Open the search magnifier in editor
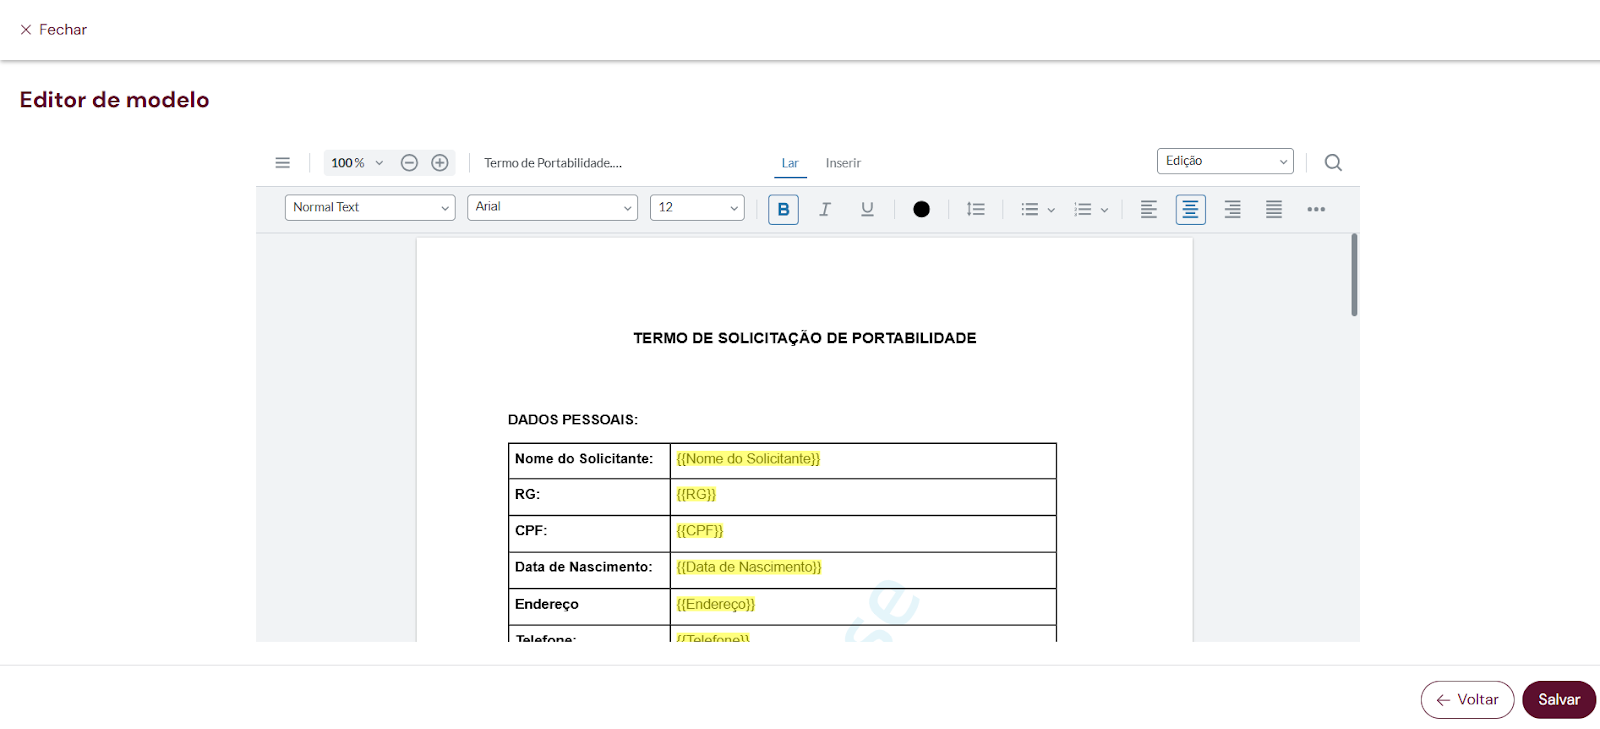 (1333, 163)
